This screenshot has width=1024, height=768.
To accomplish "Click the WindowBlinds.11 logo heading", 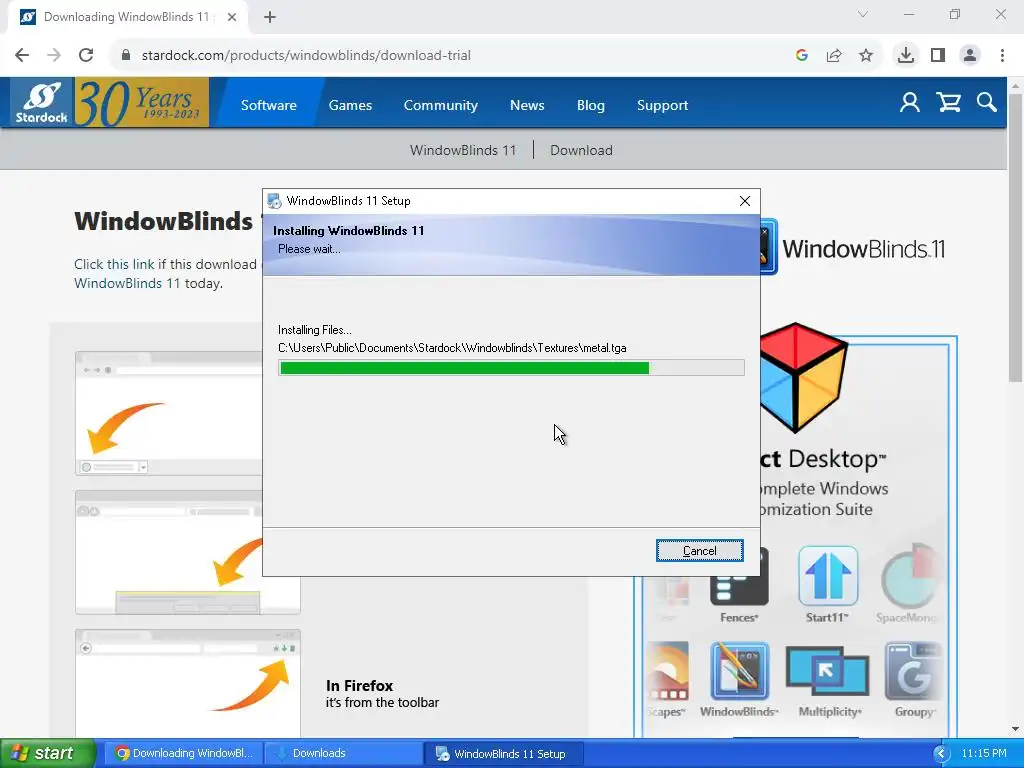I will tap(863, 249).
